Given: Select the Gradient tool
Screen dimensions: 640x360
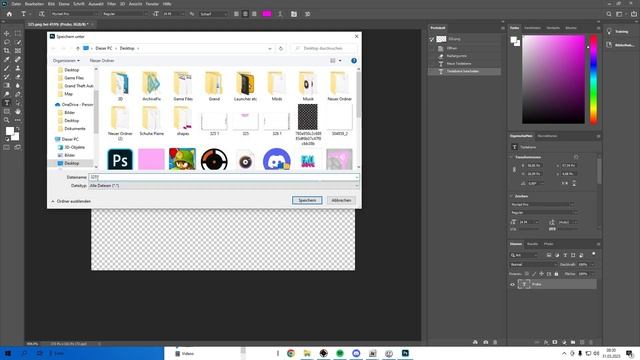Looking at the screenshot, I should point(7,85).
